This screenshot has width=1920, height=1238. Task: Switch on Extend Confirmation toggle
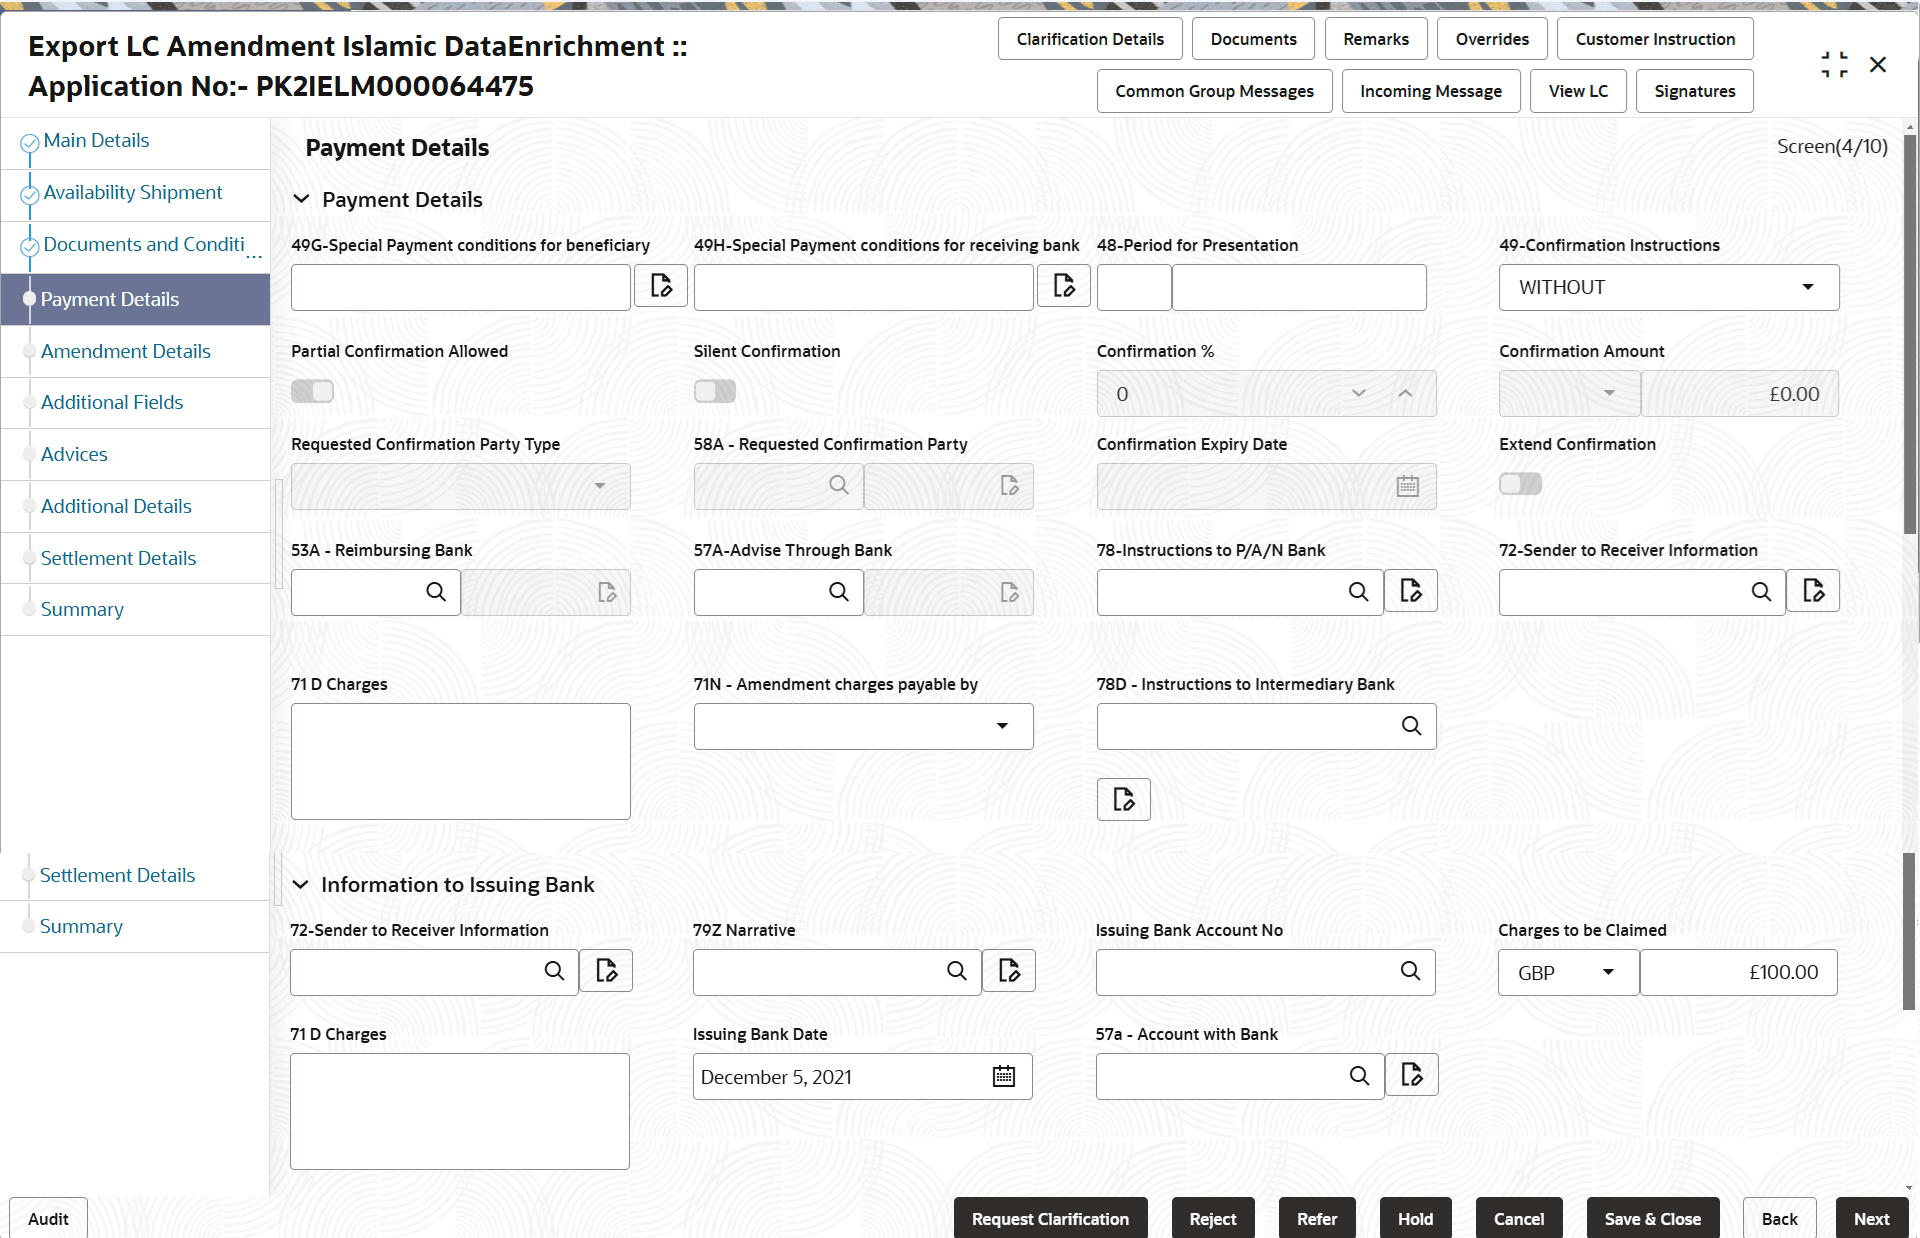click(x=1520, y=484)
